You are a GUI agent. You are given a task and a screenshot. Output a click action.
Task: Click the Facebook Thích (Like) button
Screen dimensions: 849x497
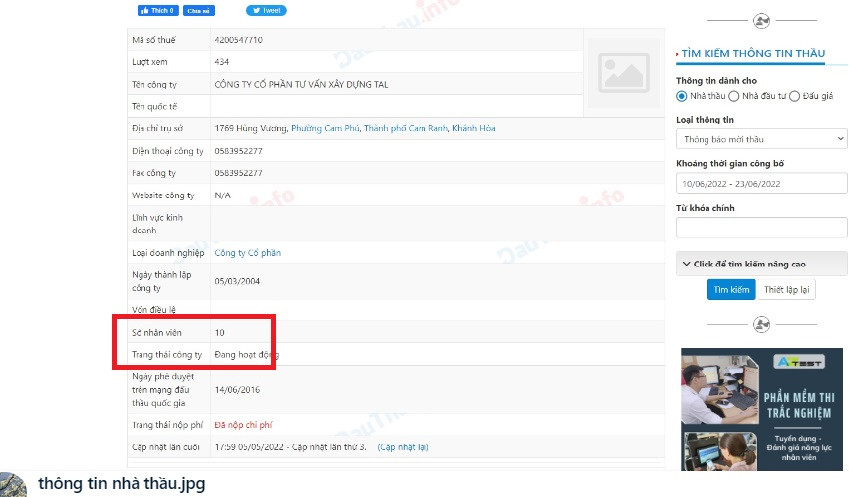click(x=157, y=10)
